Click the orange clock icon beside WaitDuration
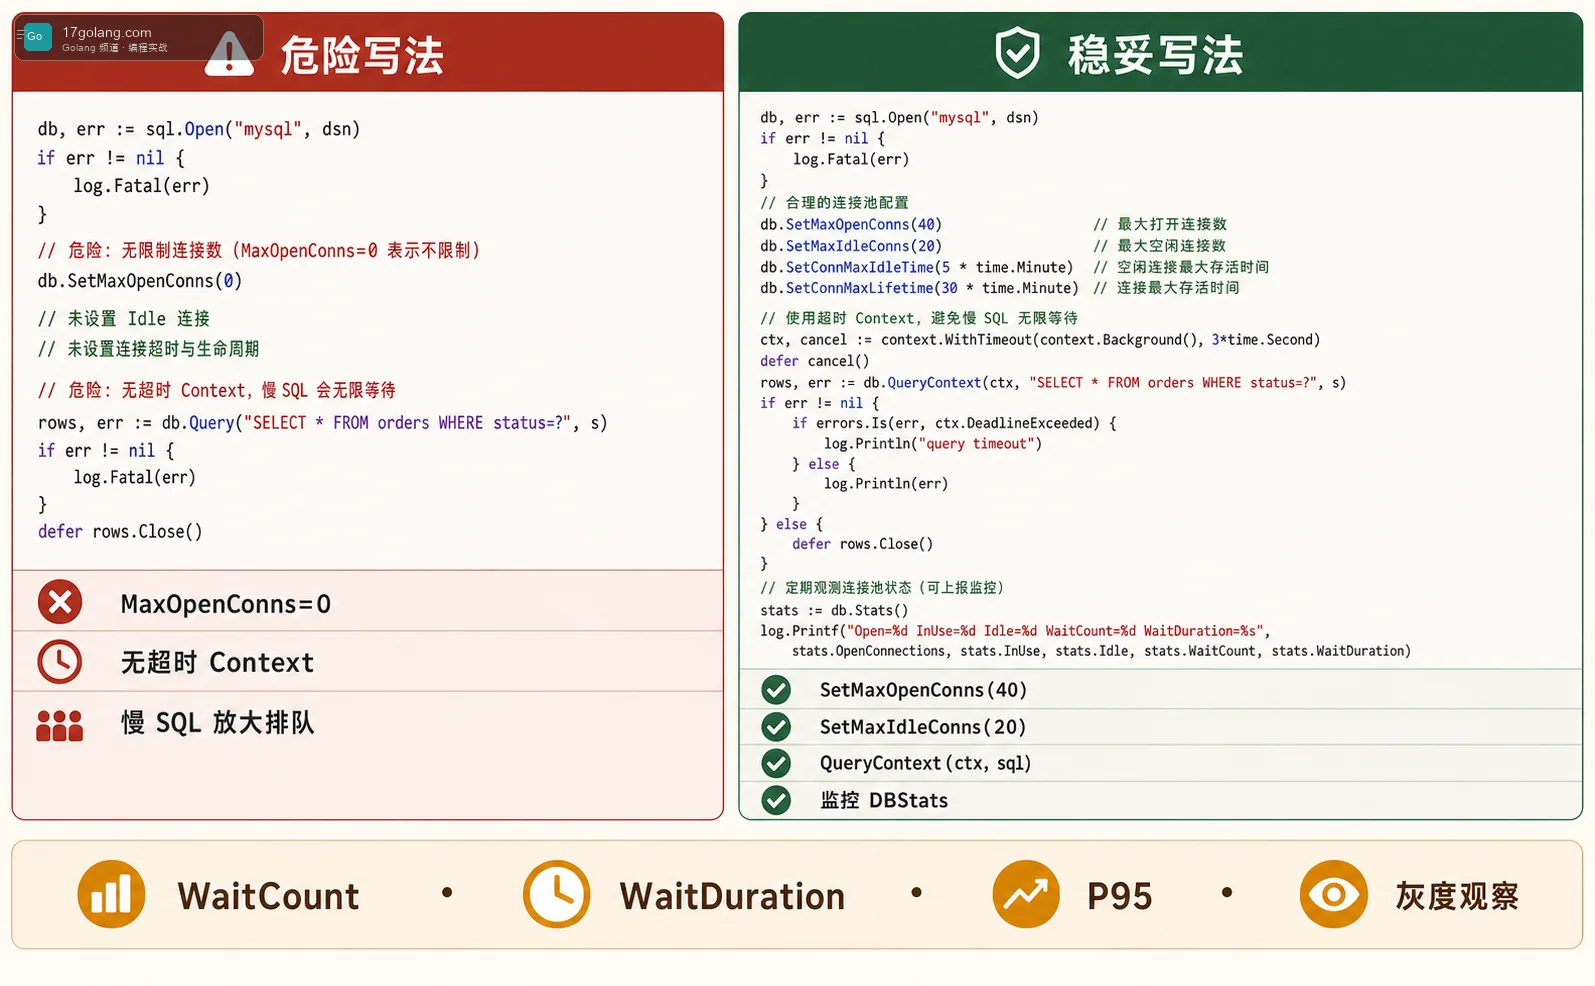Screen dimensions: 1595x986 [x=556, y=894]
